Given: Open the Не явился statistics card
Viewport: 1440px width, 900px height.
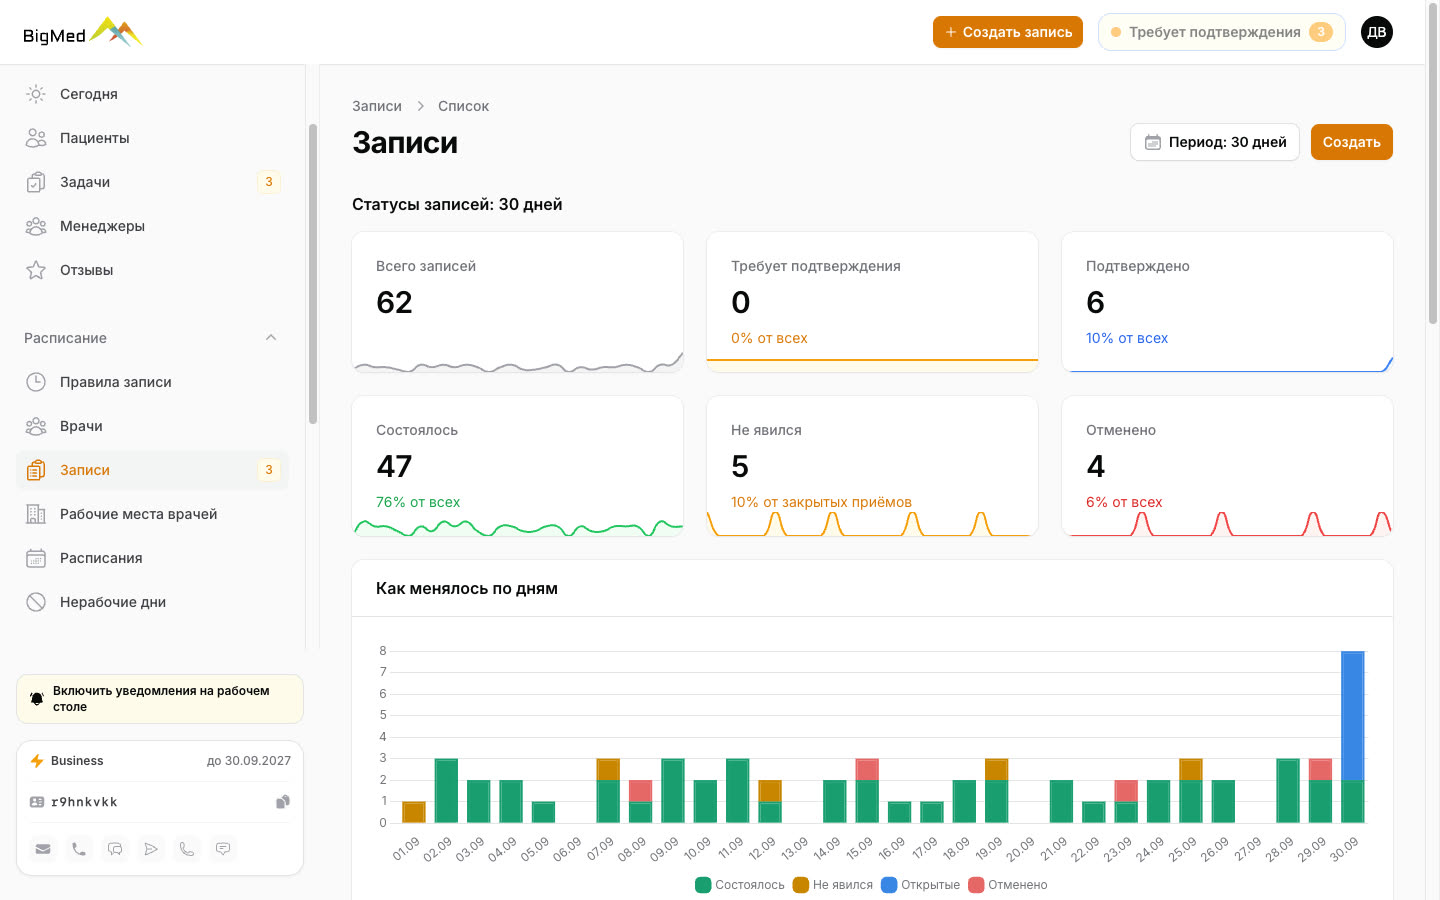Looking at the screenshot, I should (872, 466).
